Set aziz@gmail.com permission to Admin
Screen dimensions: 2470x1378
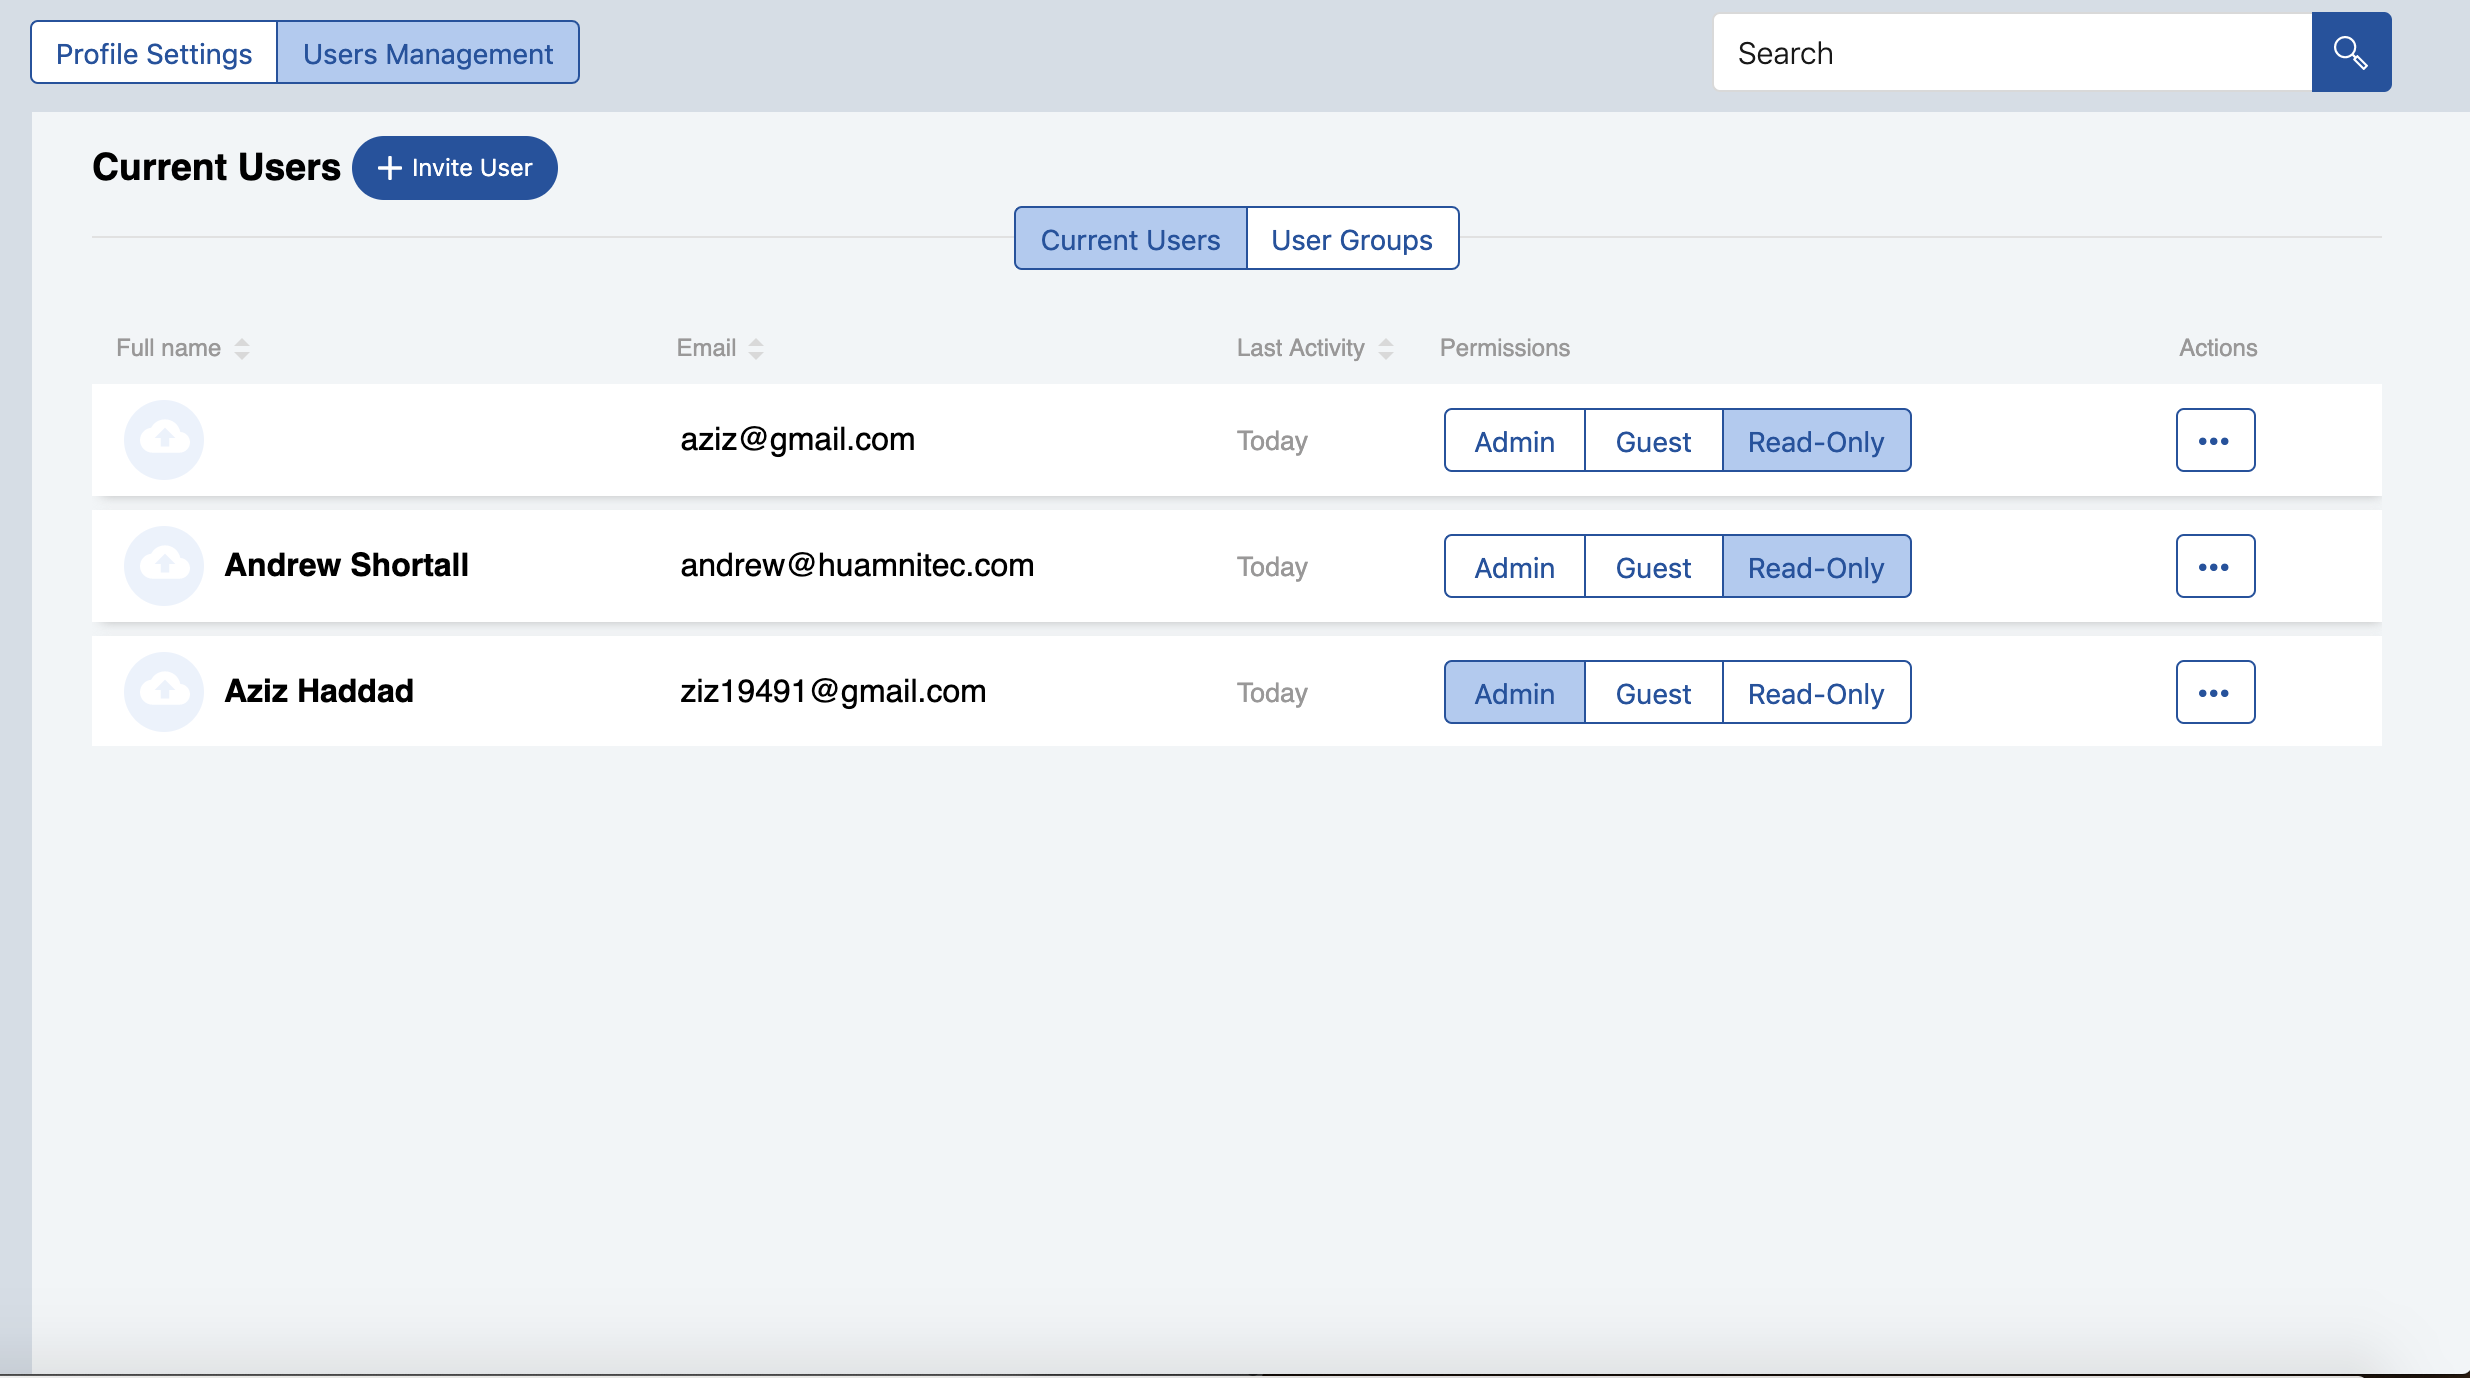[x=1514, y=441]
